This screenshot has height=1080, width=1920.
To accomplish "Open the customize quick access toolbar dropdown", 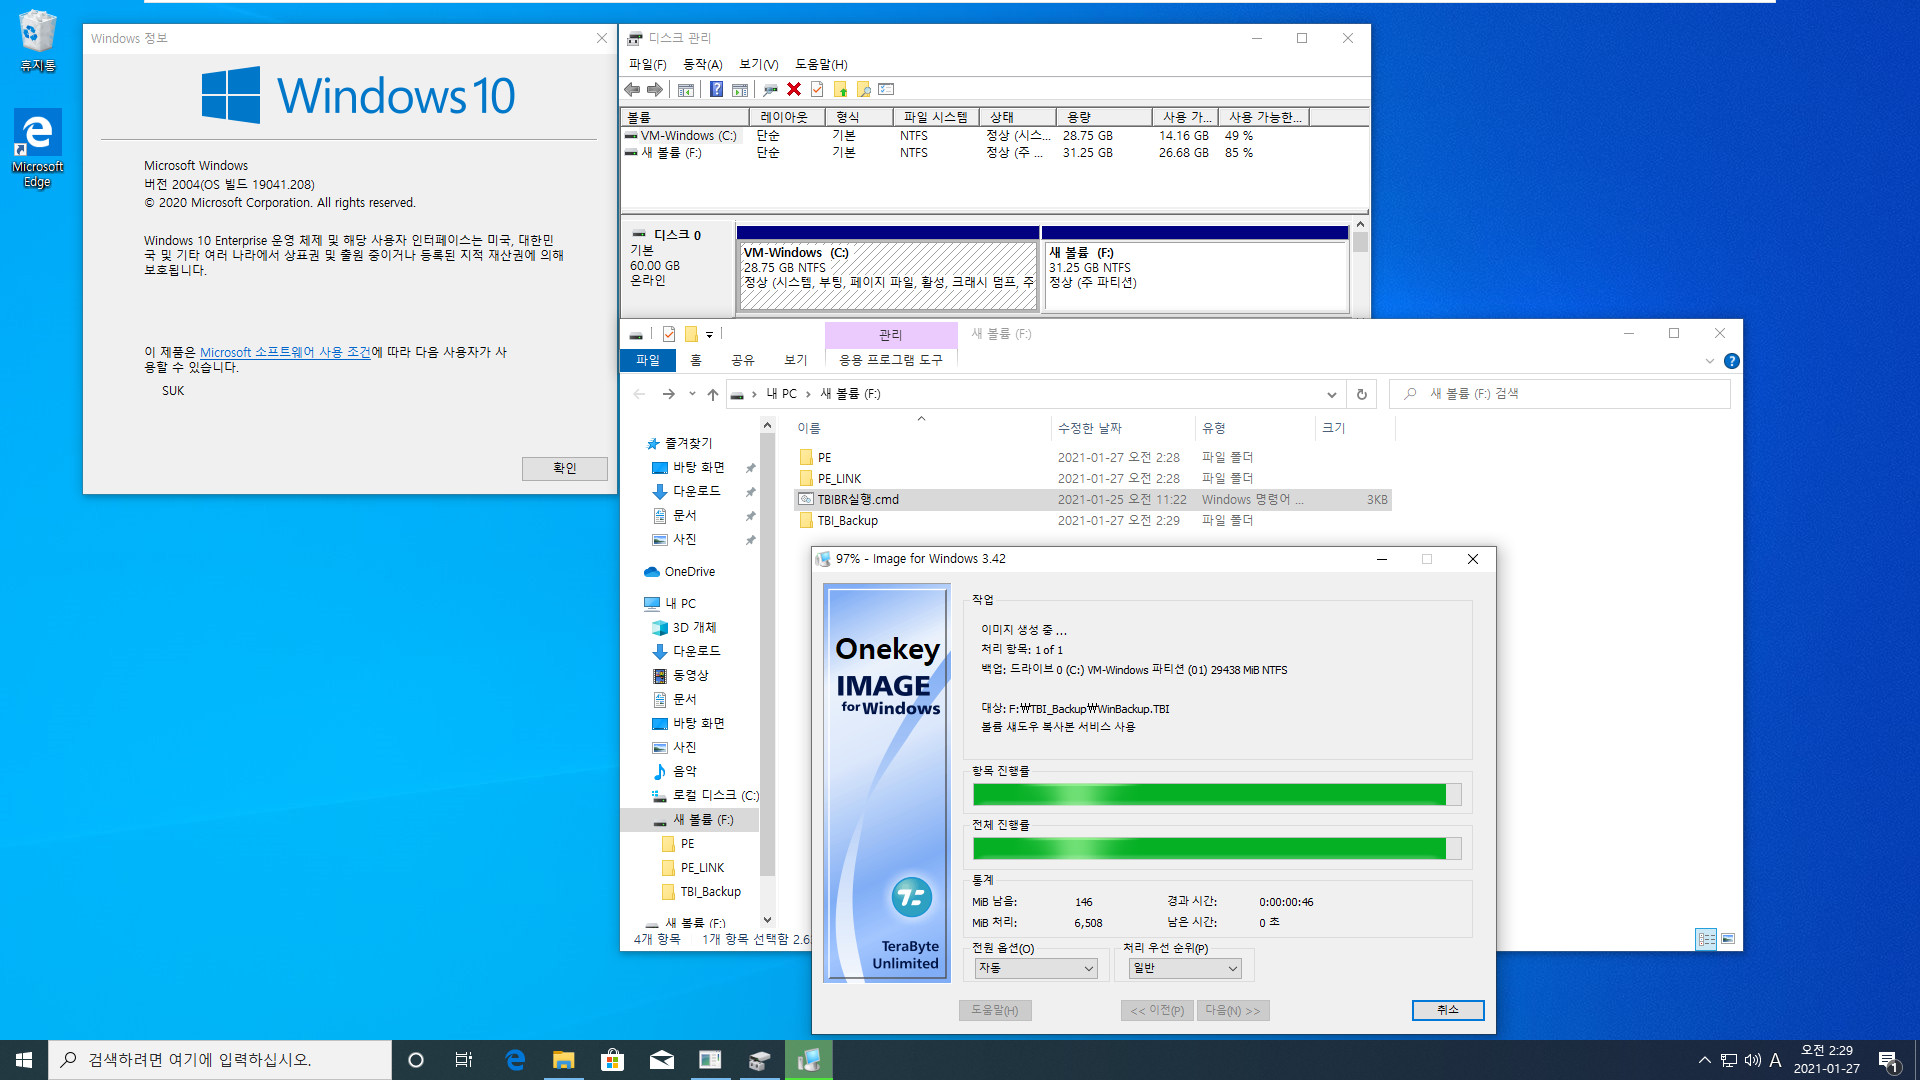I will click(710, 335).
